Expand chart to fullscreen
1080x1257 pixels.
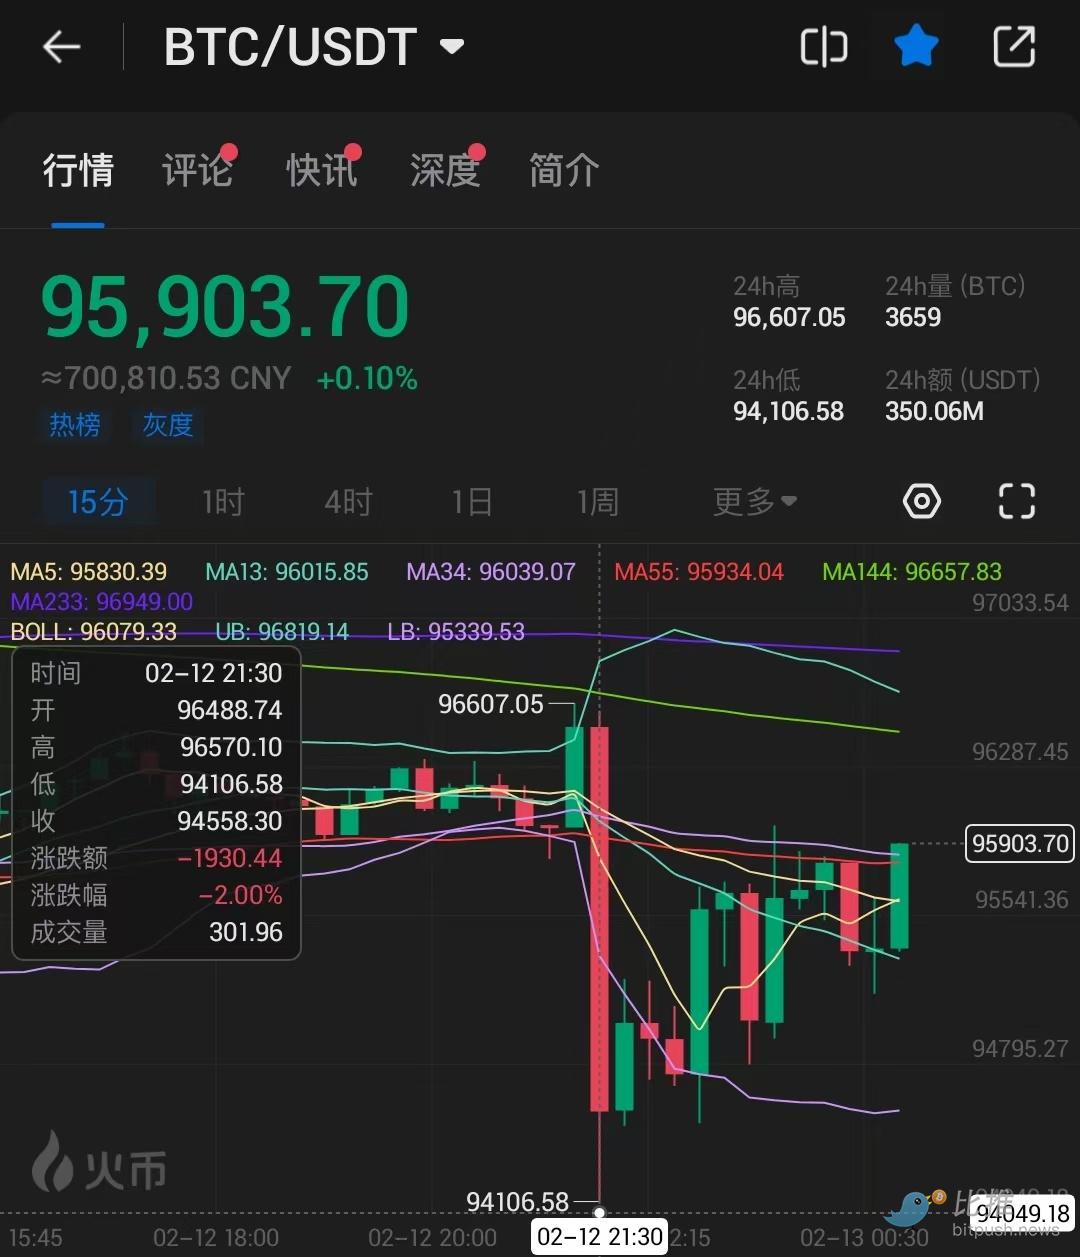click(x=1016, y=501)
